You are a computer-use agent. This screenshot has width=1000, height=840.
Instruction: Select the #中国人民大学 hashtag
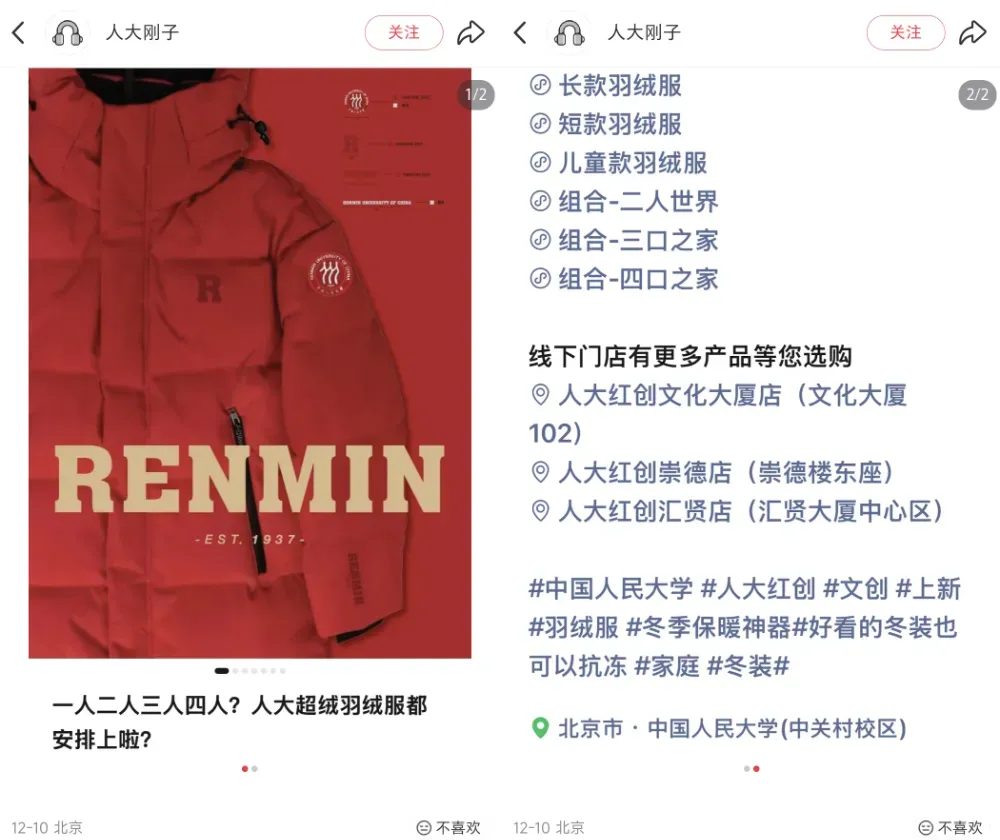click(x=610, y=588)
